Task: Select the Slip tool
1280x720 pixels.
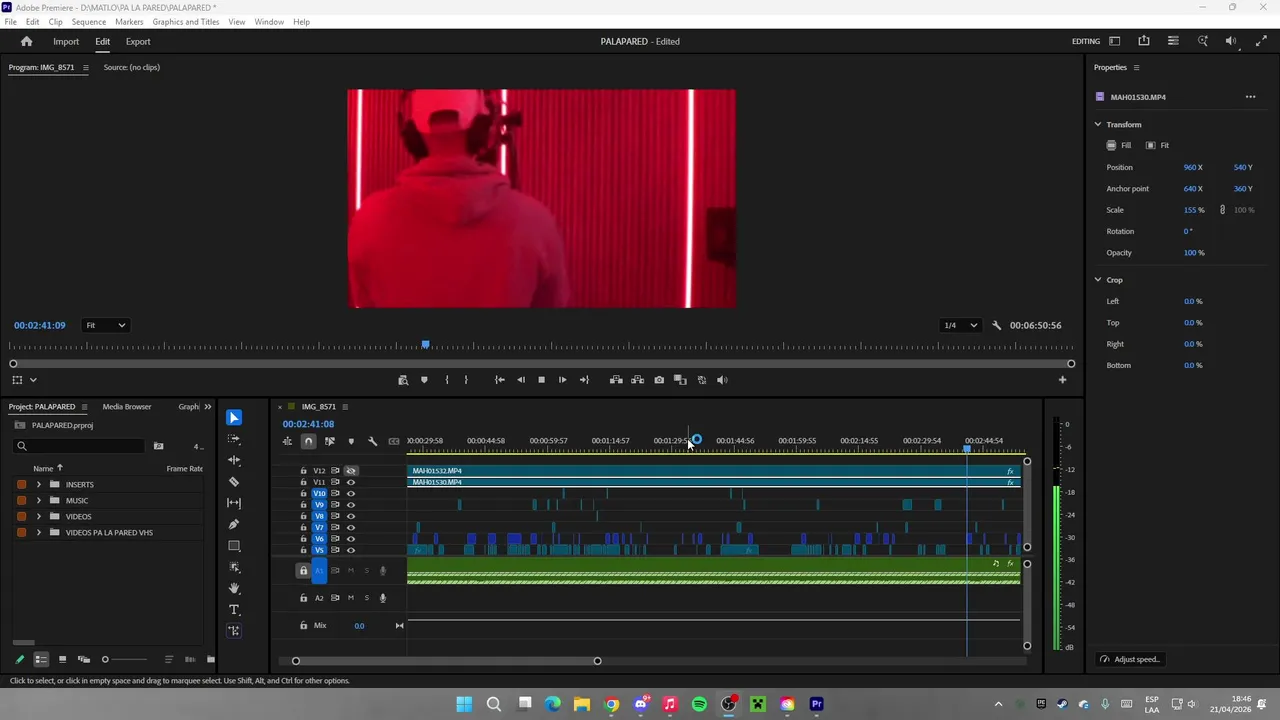Action: click(234, 503)
